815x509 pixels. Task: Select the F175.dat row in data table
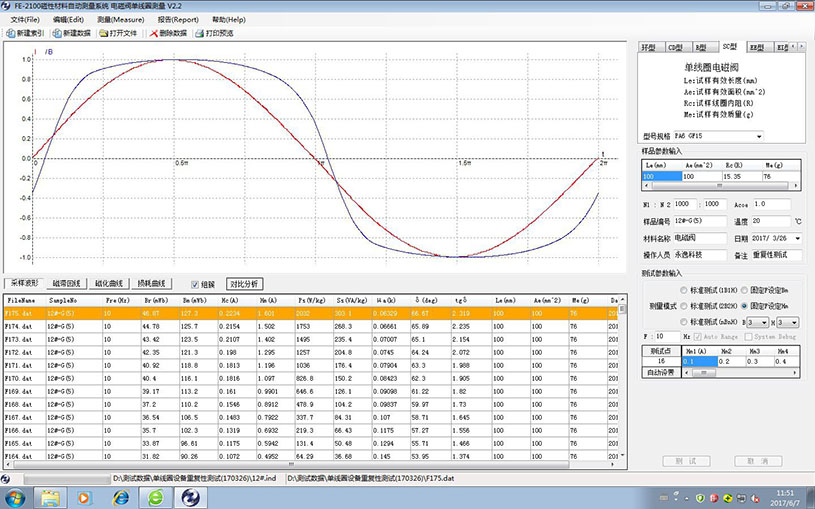311,314
